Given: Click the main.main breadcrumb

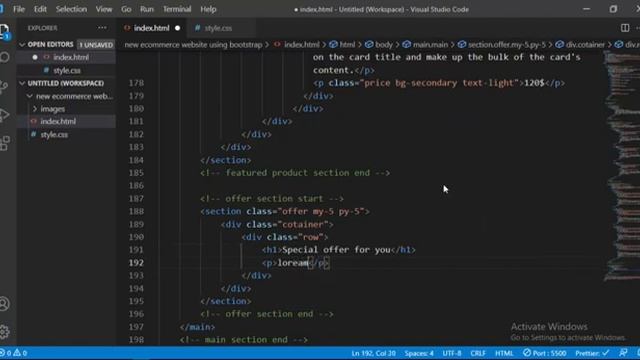Looking at the screenshot, I should 430,45.
